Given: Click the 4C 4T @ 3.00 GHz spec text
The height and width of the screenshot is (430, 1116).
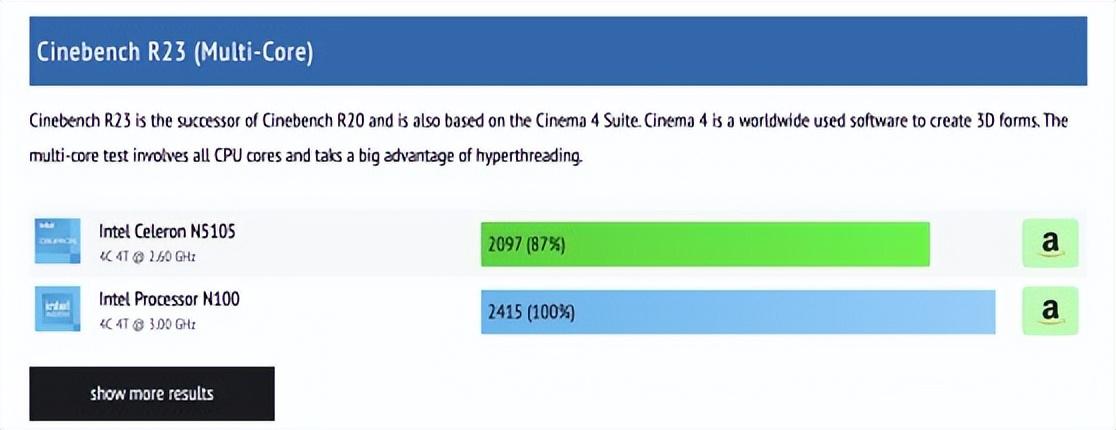Looking at the screenshot, I should [x=147, y=324].
